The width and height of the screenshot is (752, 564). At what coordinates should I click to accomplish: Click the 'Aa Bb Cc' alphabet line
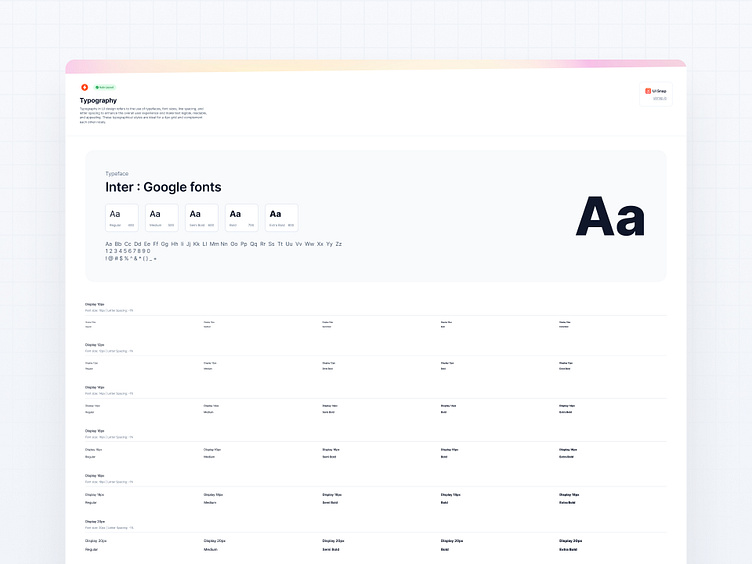tap(223, 244)
